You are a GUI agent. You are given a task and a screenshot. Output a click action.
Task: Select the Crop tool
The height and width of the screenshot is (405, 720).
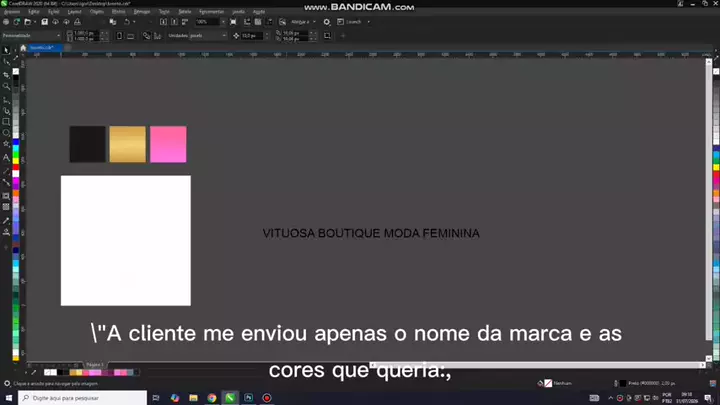coord(6,74)
